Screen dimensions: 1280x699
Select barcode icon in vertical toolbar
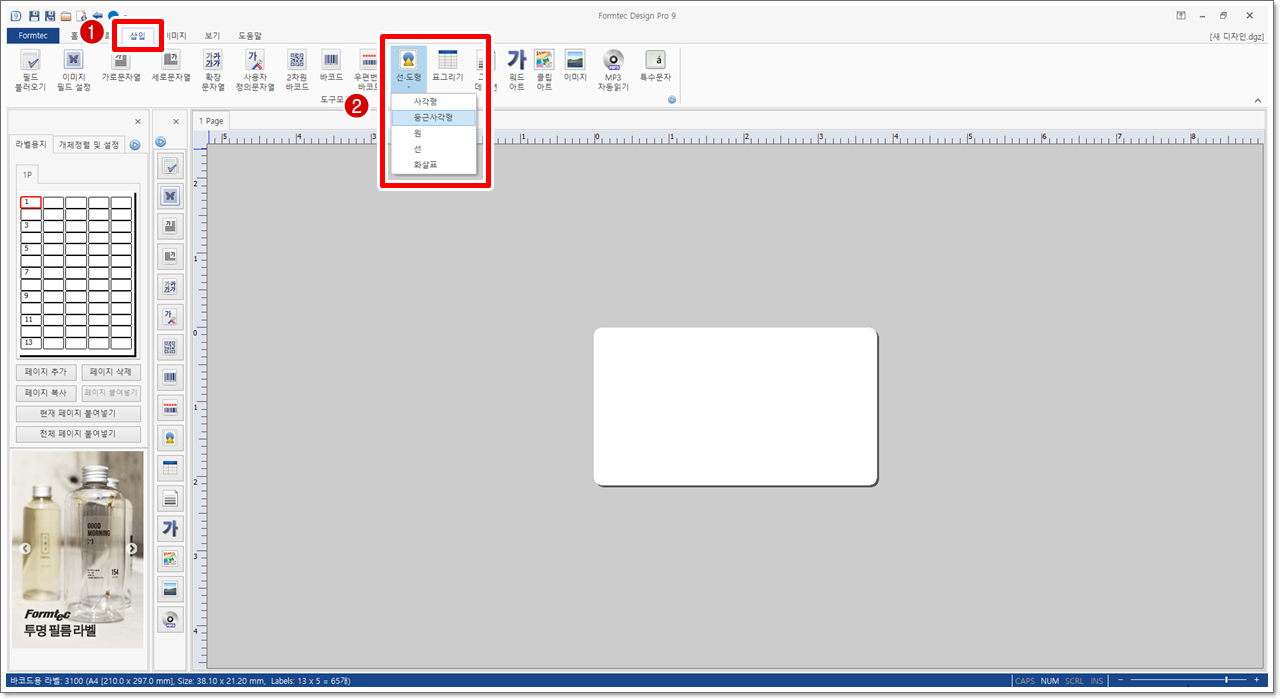[x=170, y=378]
